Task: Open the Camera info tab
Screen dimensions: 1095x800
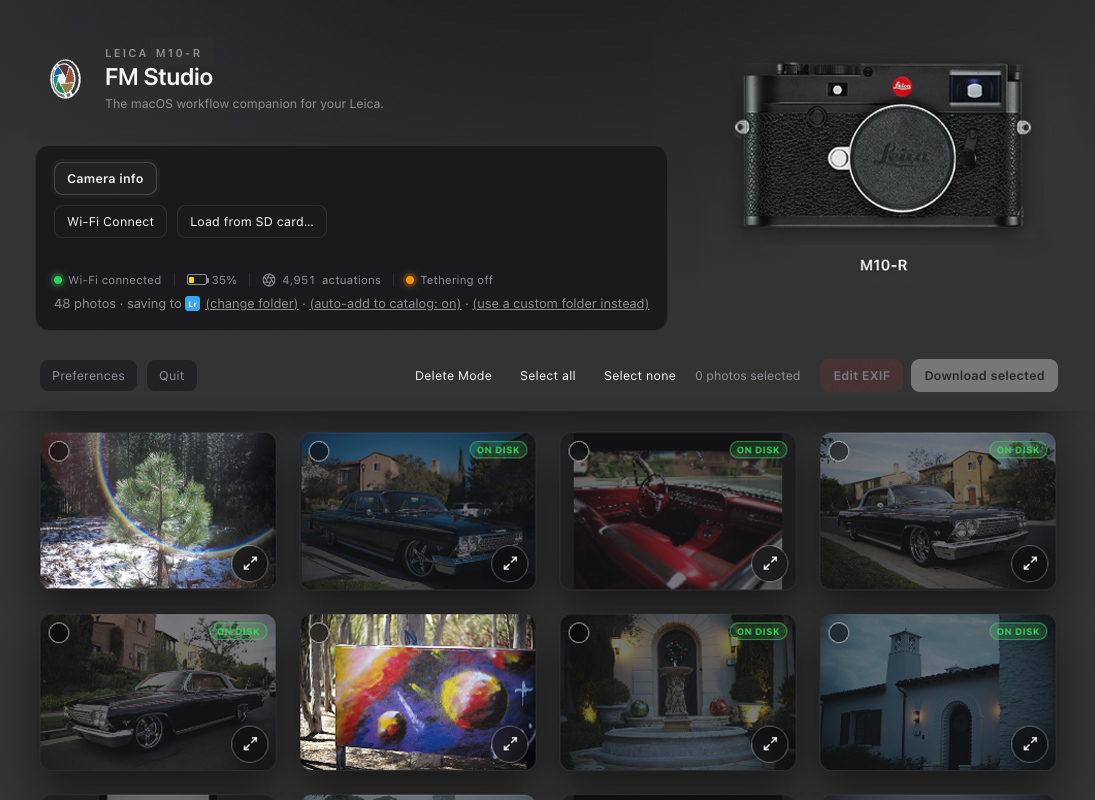Action: click(105, 179)
